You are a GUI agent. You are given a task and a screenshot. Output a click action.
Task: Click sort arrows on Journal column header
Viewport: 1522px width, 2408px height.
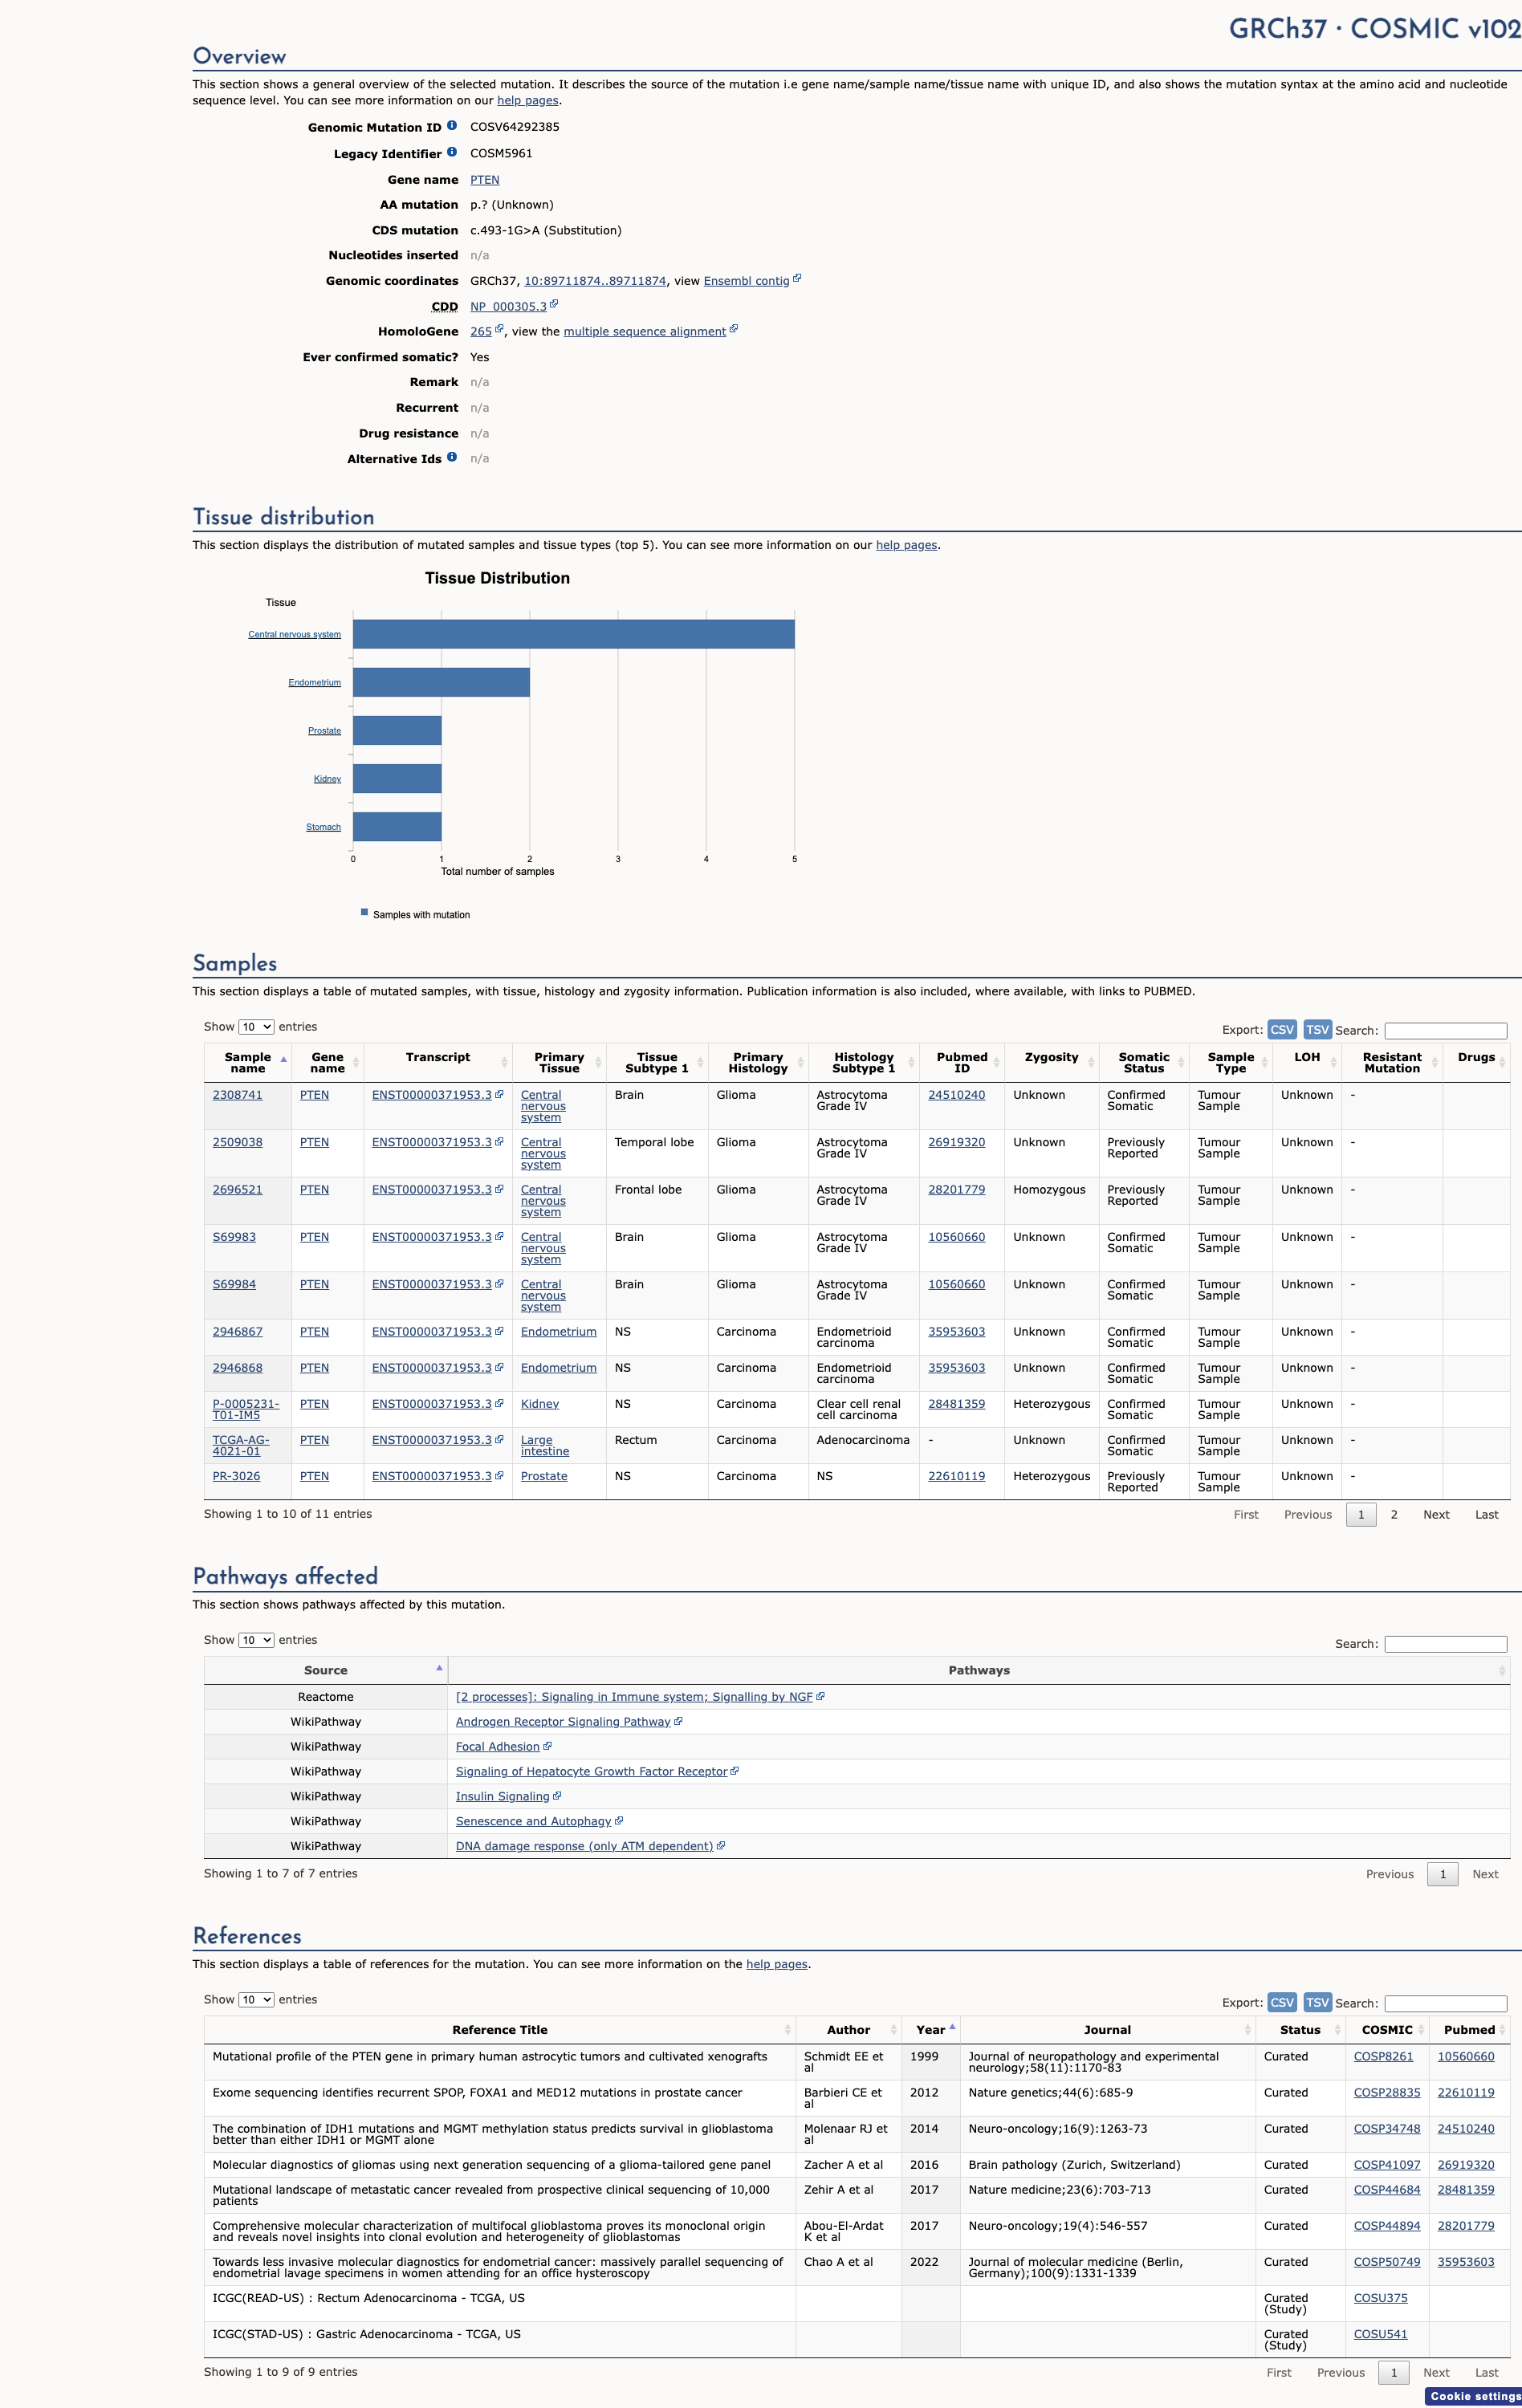point(1247,2029)
